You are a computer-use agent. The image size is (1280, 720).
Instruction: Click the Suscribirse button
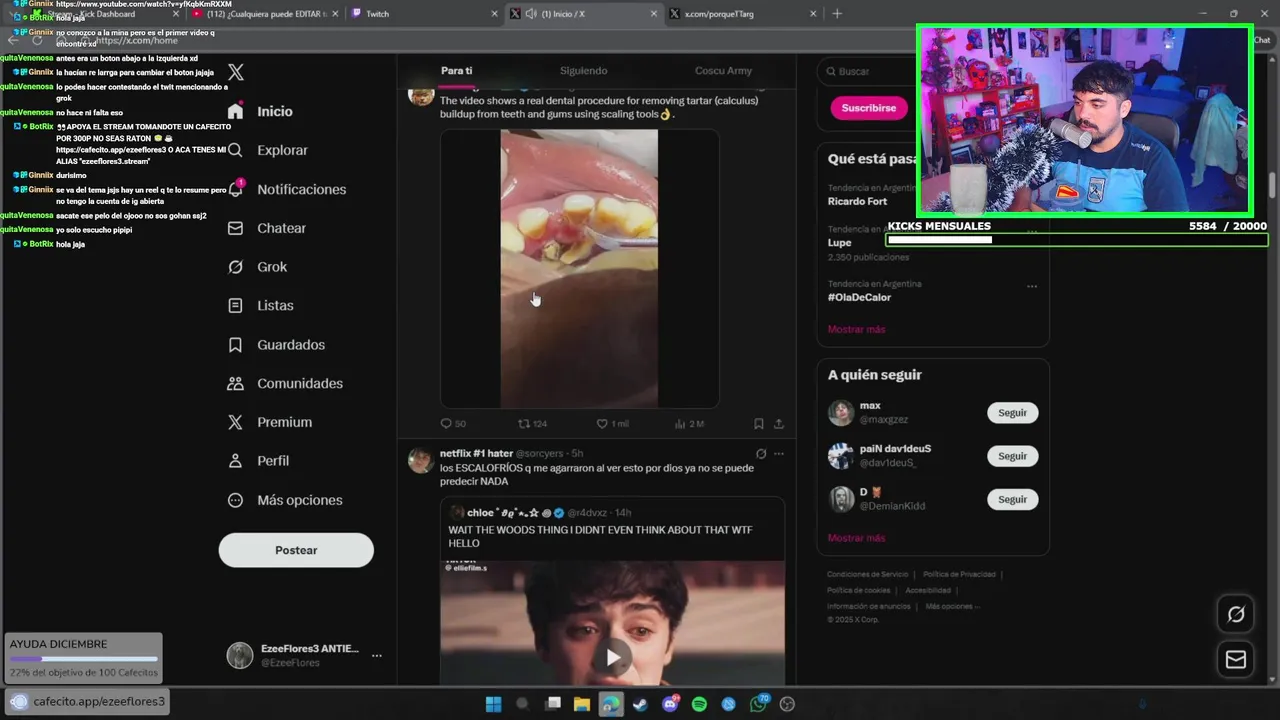(x=868, y=107)
